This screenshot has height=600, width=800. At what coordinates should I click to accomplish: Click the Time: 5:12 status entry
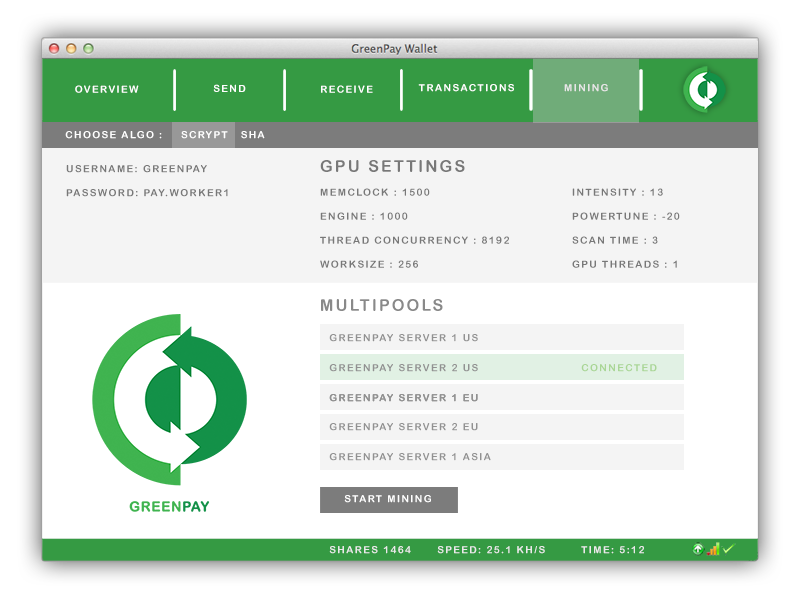coord(613,550)
